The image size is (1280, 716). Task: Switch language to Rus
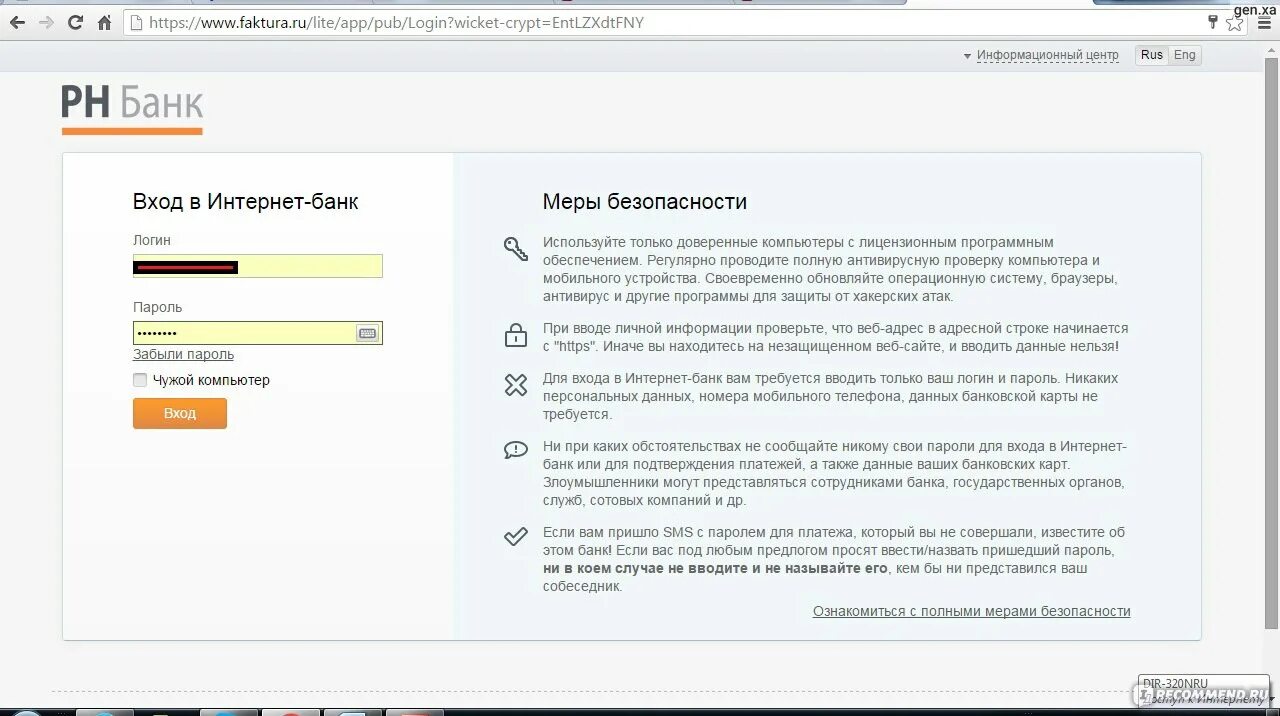[1152, 55]
